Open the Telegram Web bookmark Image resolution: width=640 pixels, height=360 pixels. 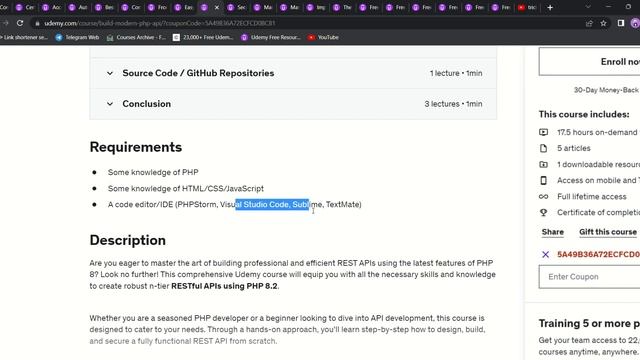pos(77,37)
